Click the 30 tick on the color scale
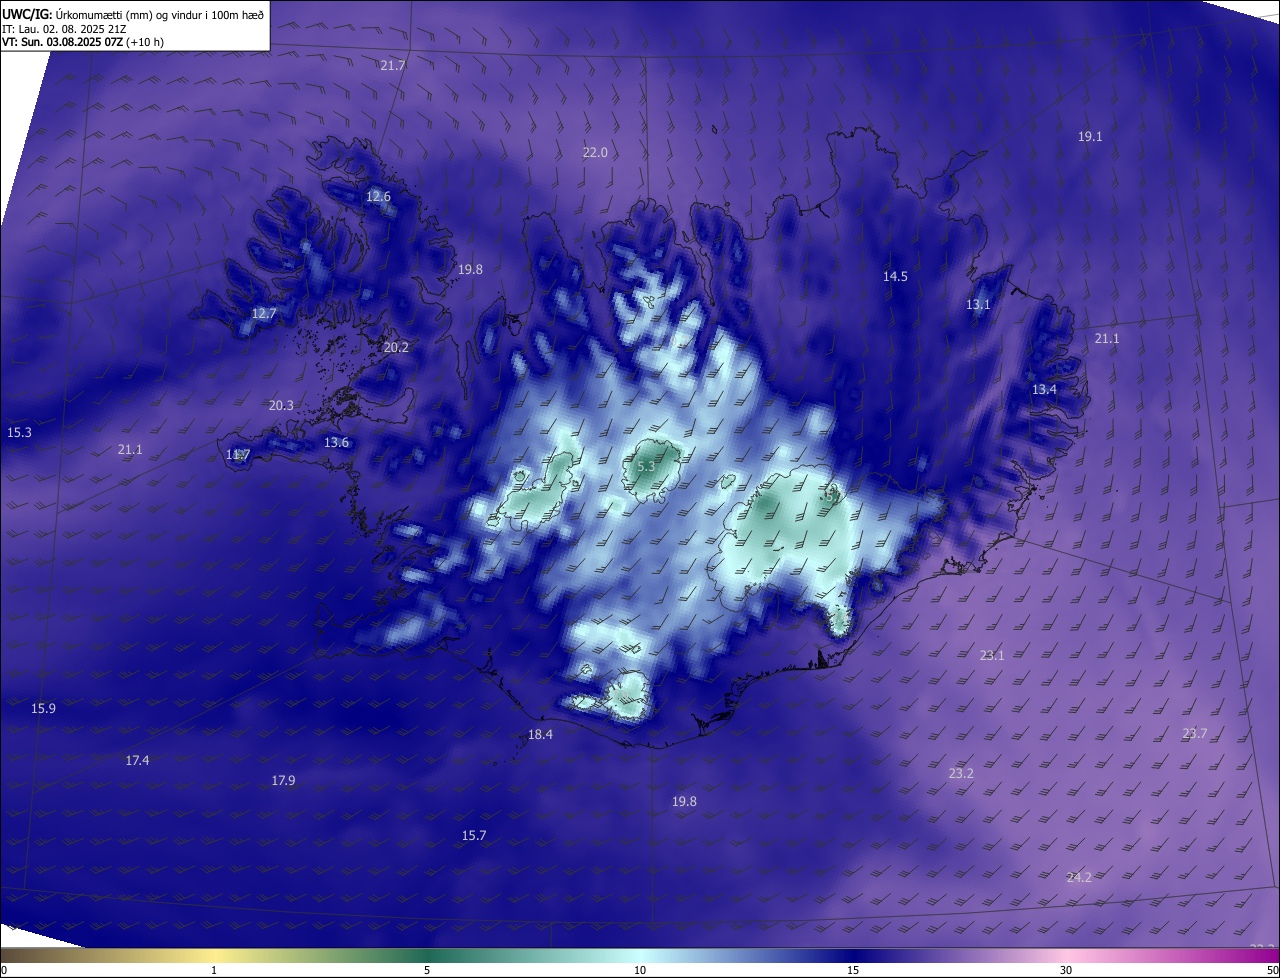Image resolution: width=1280 pixels, height=978 pixels. 1066,970
